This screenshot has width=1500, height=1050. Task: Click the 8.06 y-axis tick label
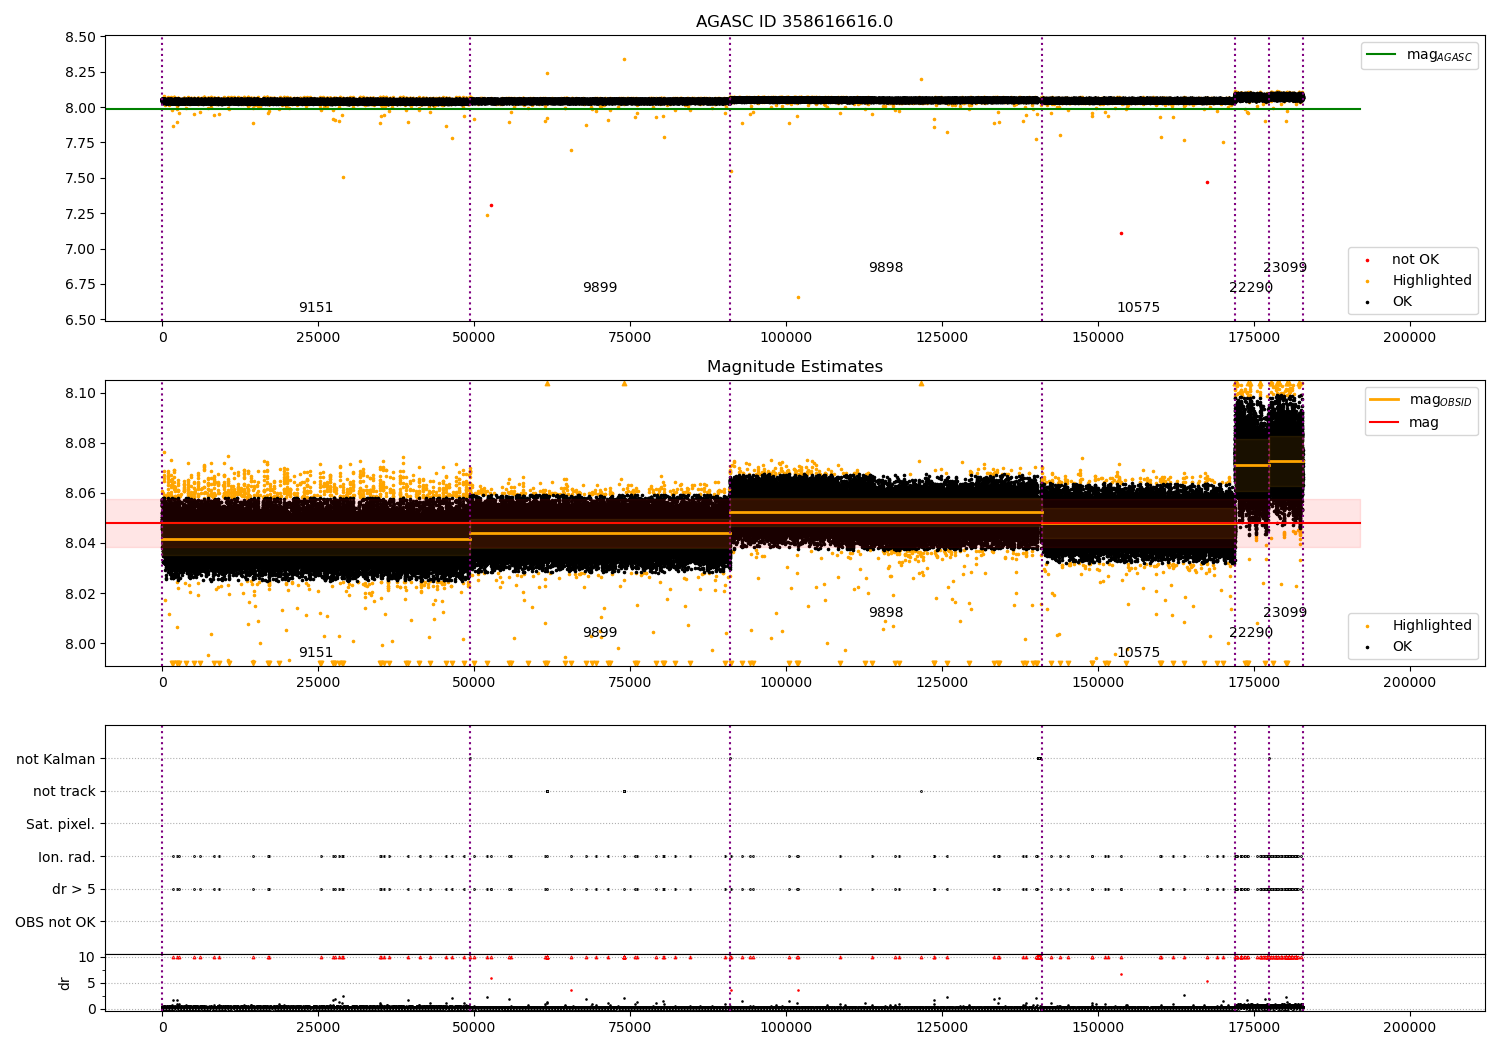pyautogui.click(x=80, y=494)
